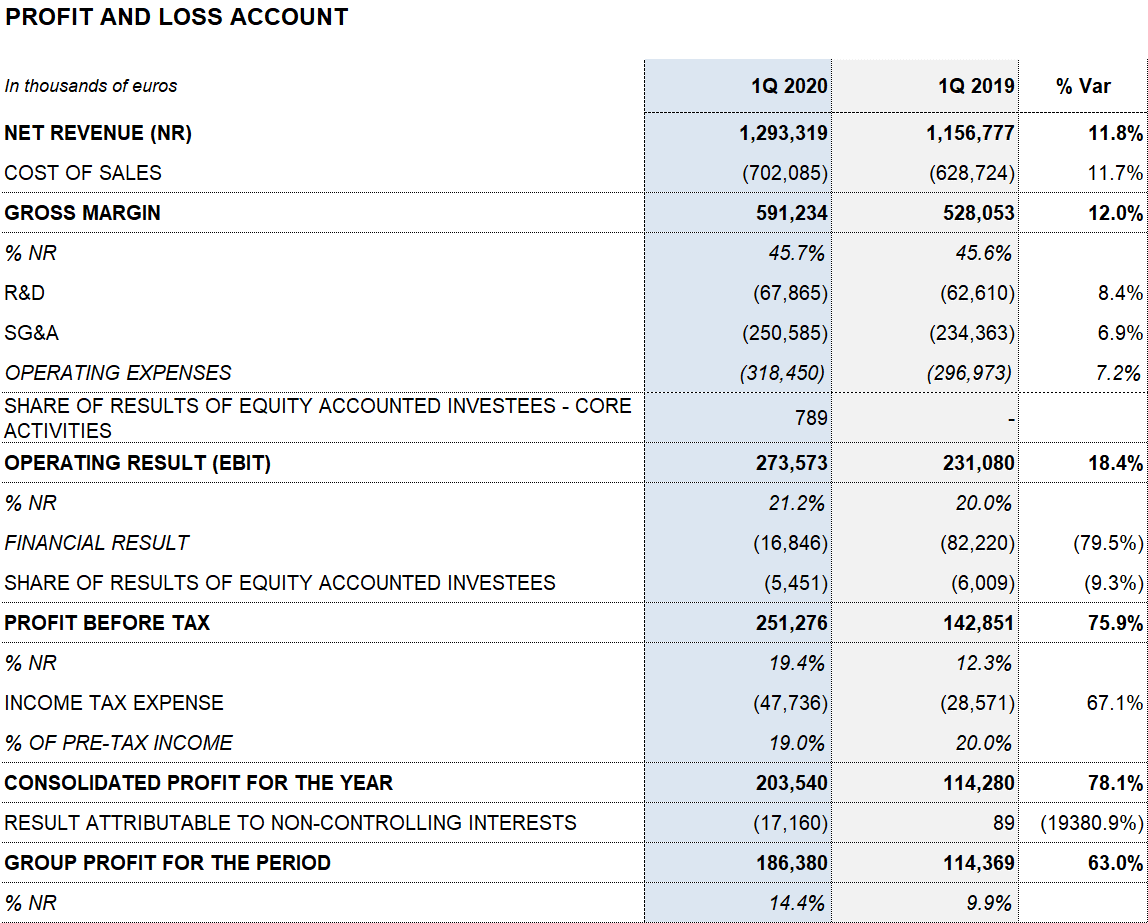Click EBIT value 273,573
This screenshot has height=923, width=1148.
click(791, 463)
